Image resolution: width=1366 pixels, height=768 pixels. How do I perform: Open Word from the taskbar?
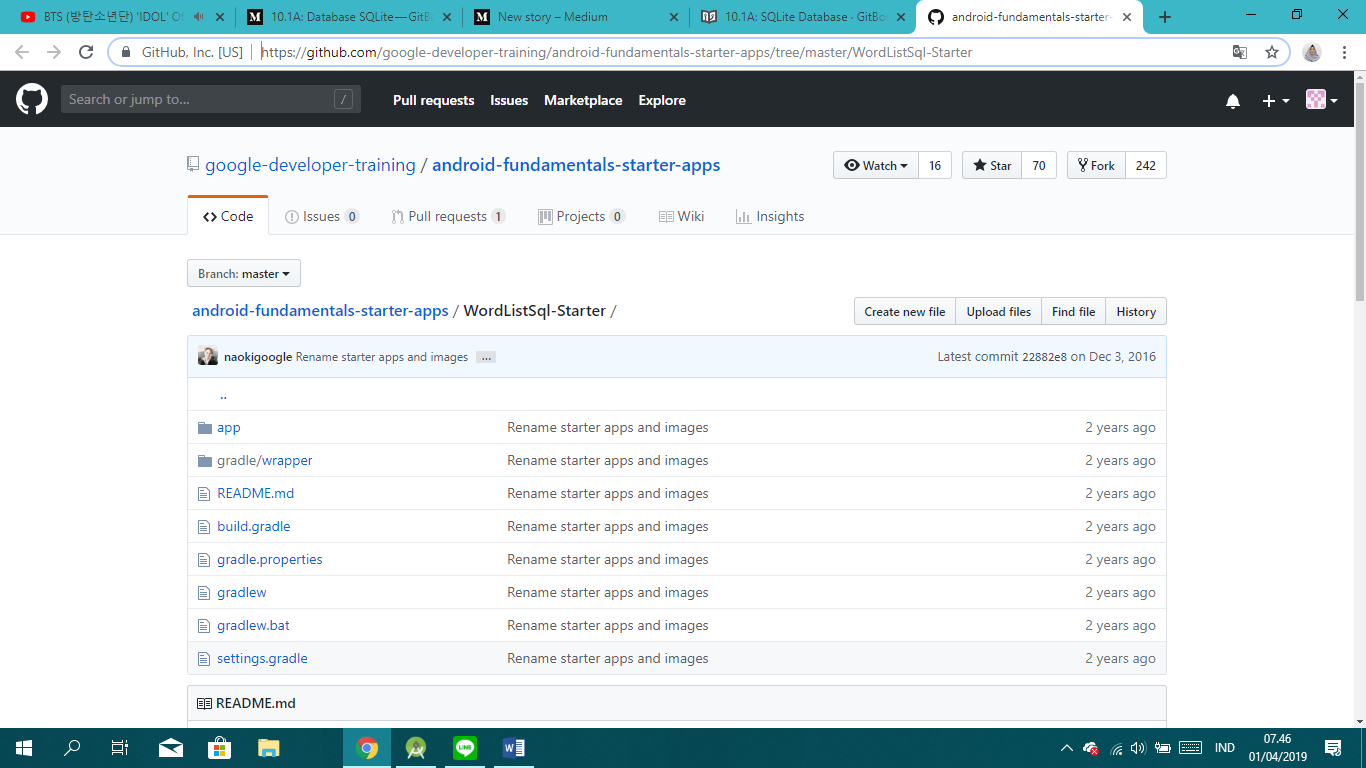[514, 747]
